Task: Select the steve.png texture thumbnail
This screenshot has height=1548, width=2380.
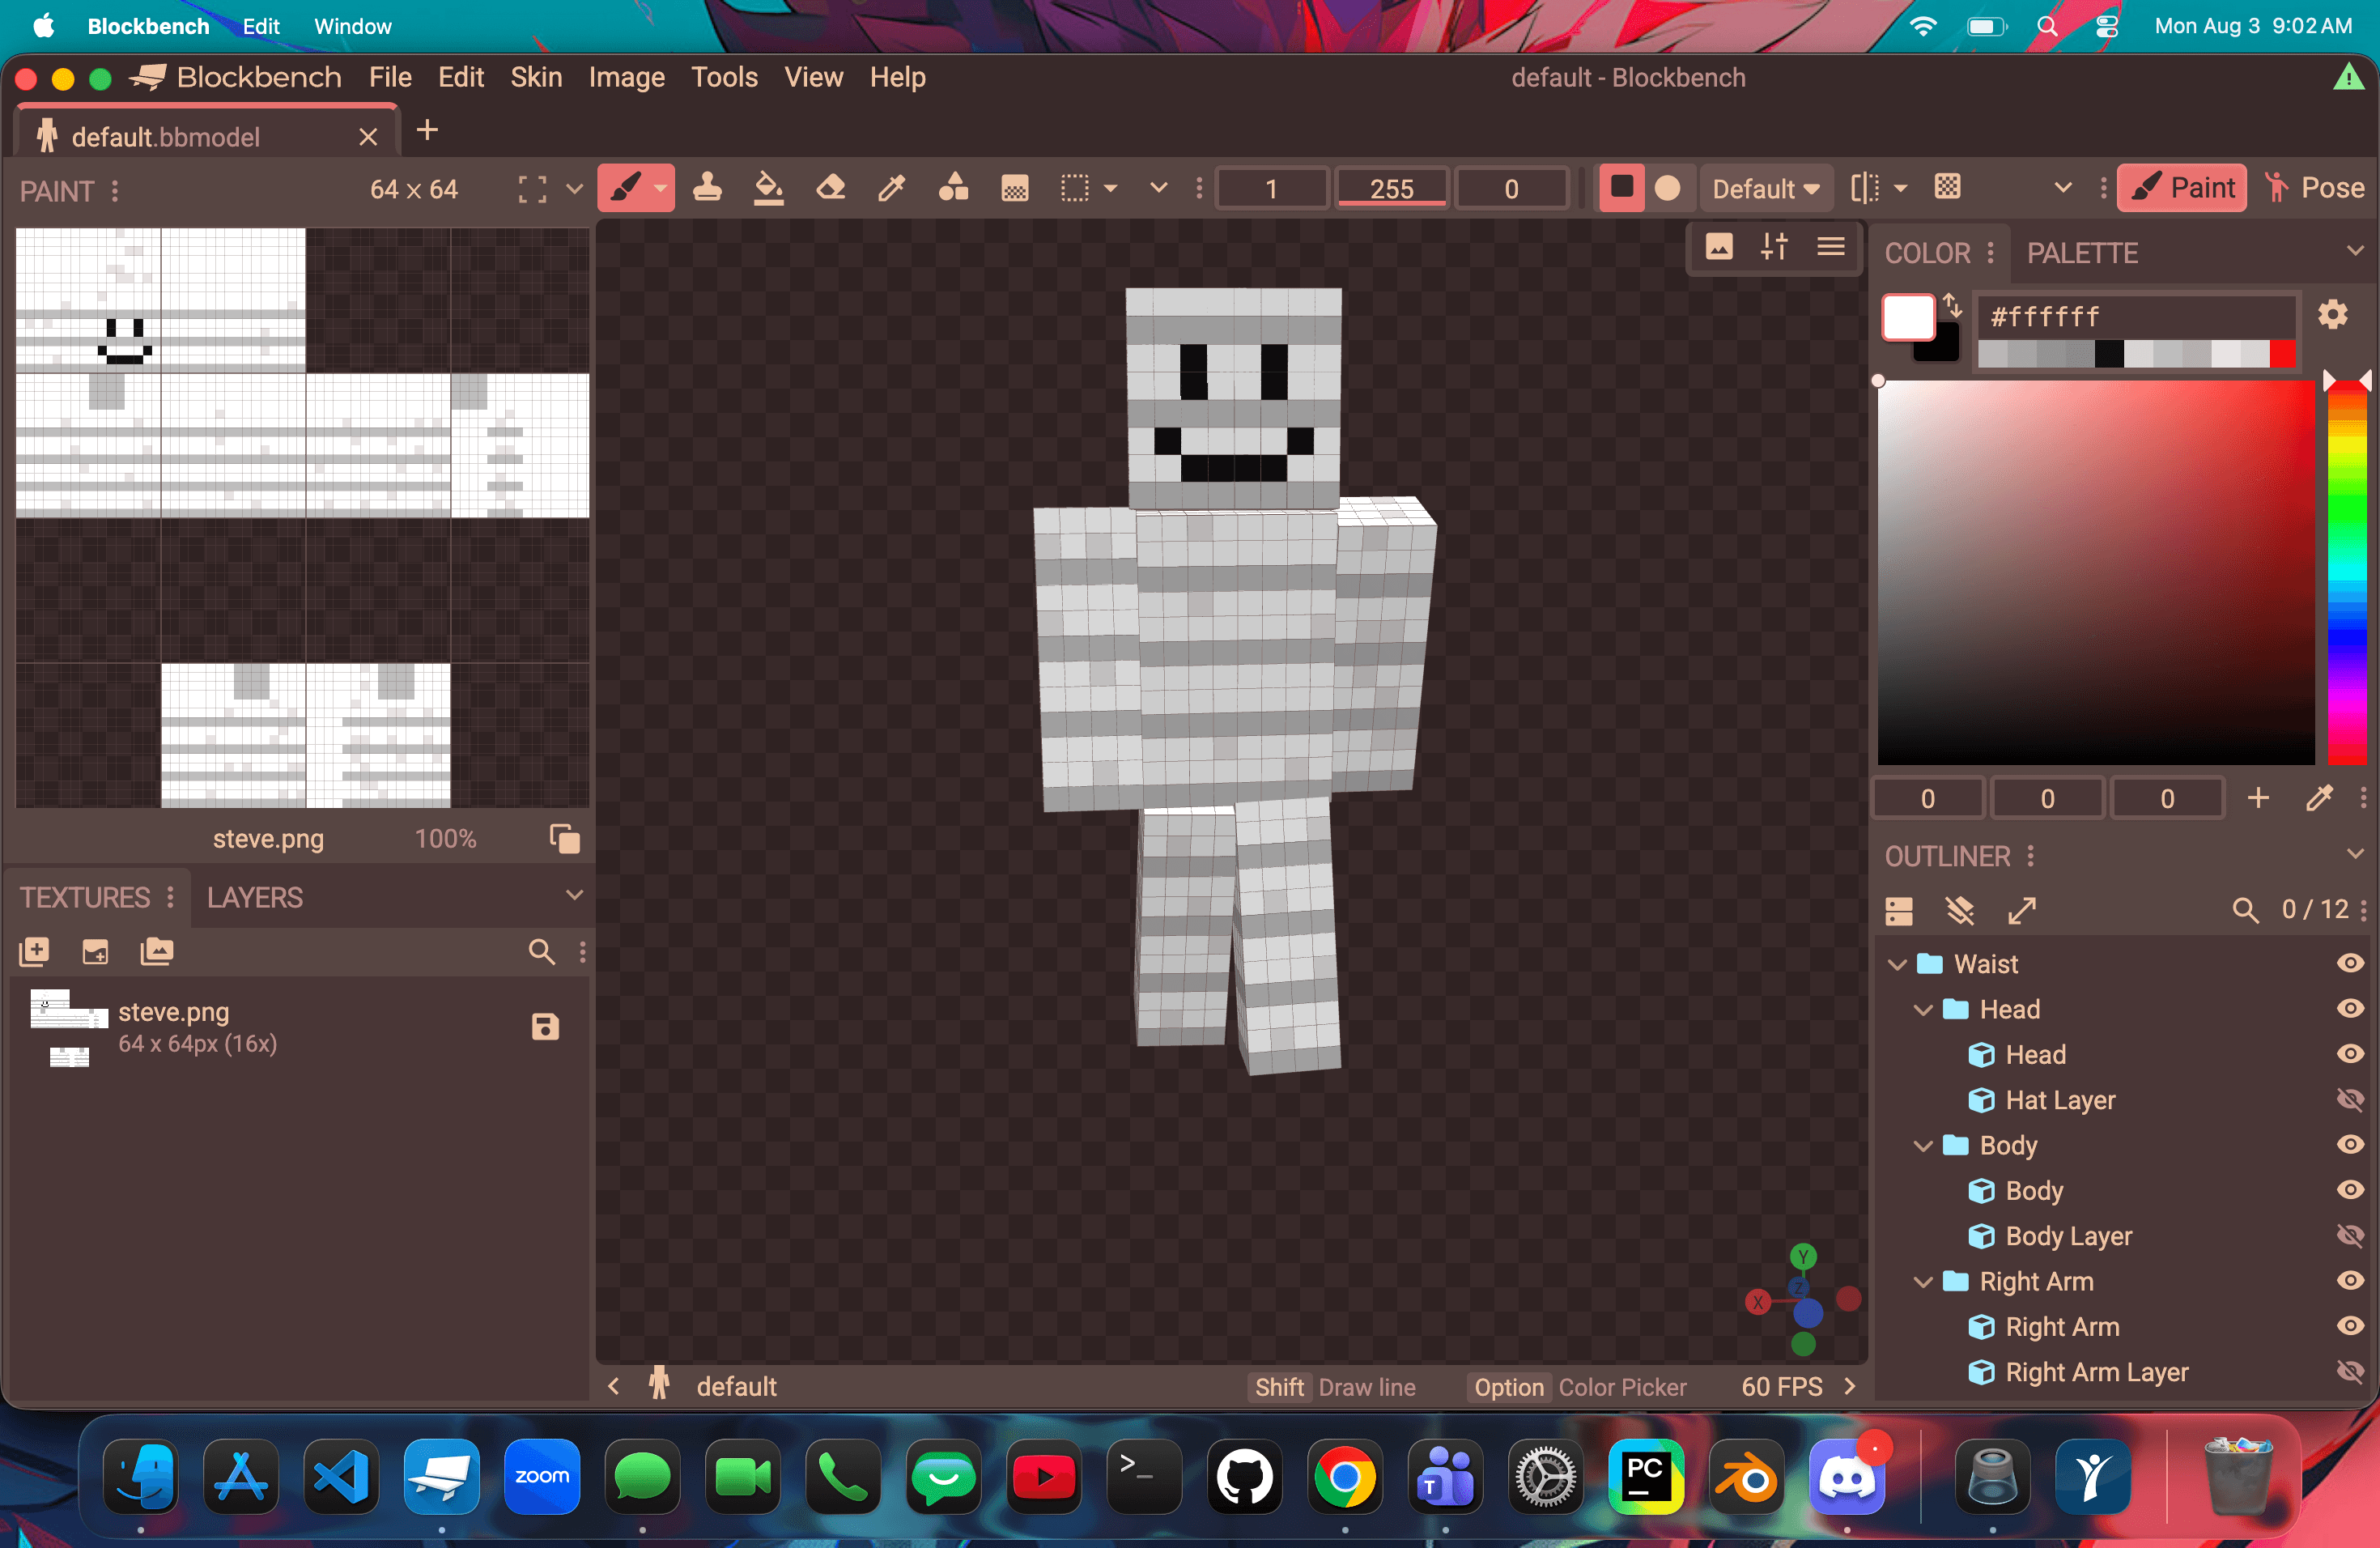Action: click(69, 1027)
